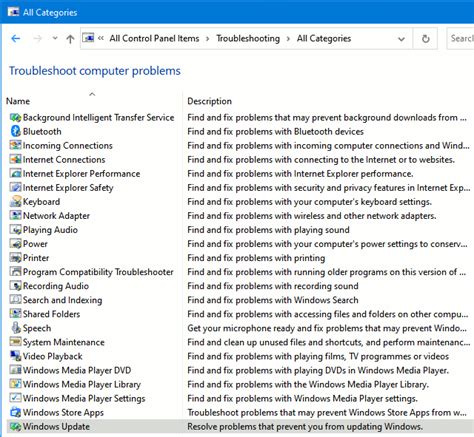Click the address bar Control Panel icon

click(88, 38)
